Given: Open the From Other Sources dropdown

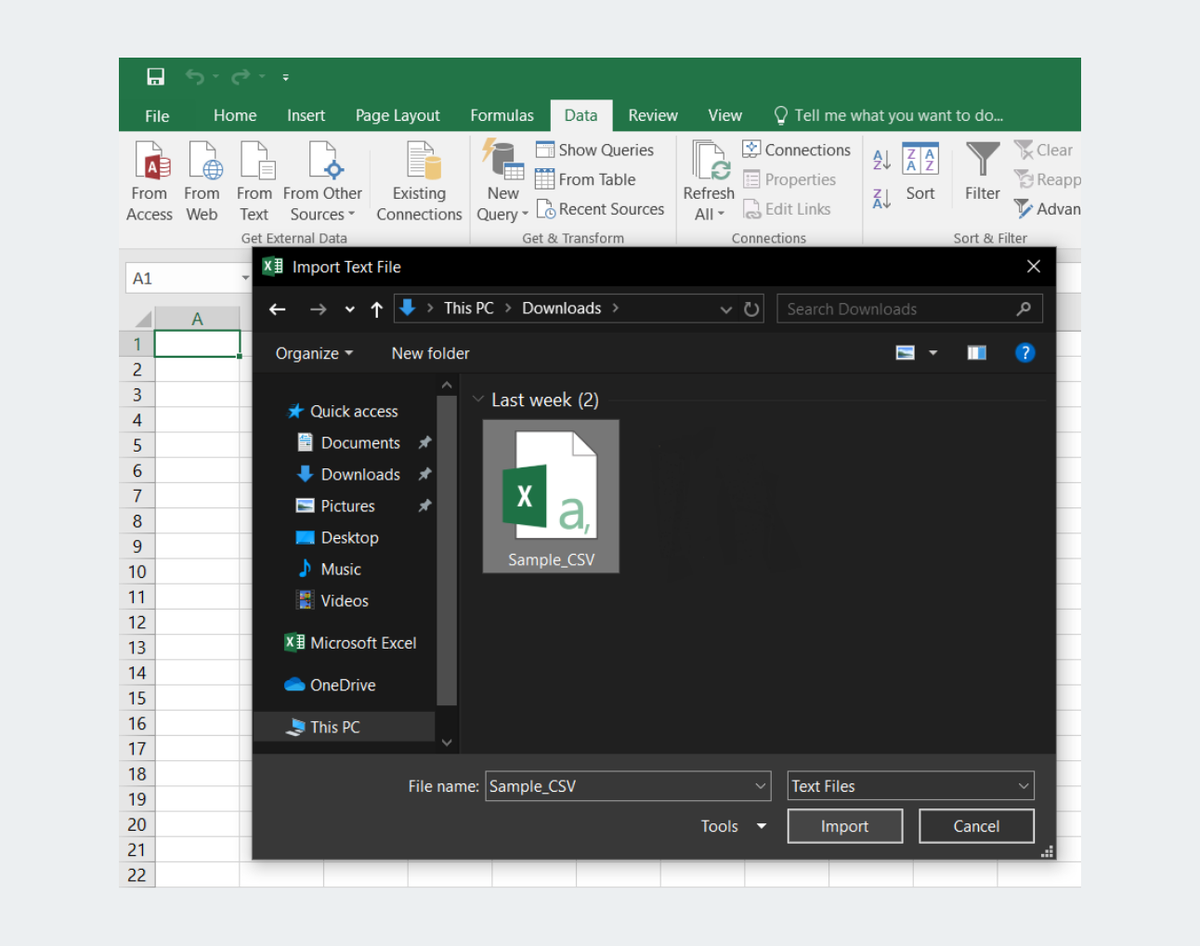Looking at the screenshot, I should 323,181.
